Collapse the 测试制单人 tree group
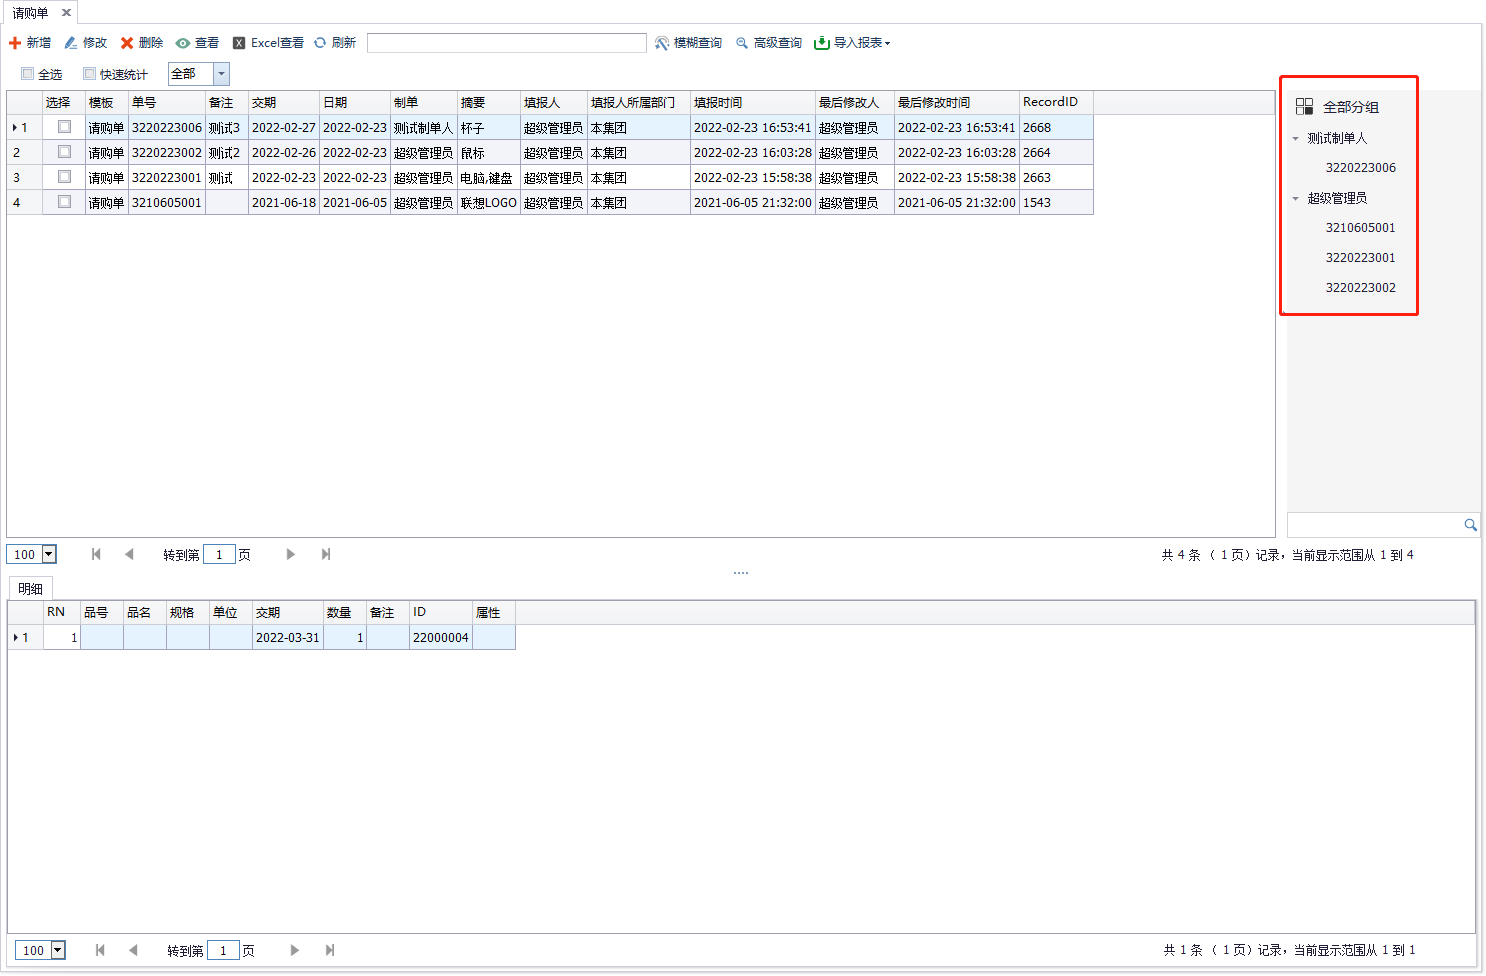 [x=1296, y=139]
